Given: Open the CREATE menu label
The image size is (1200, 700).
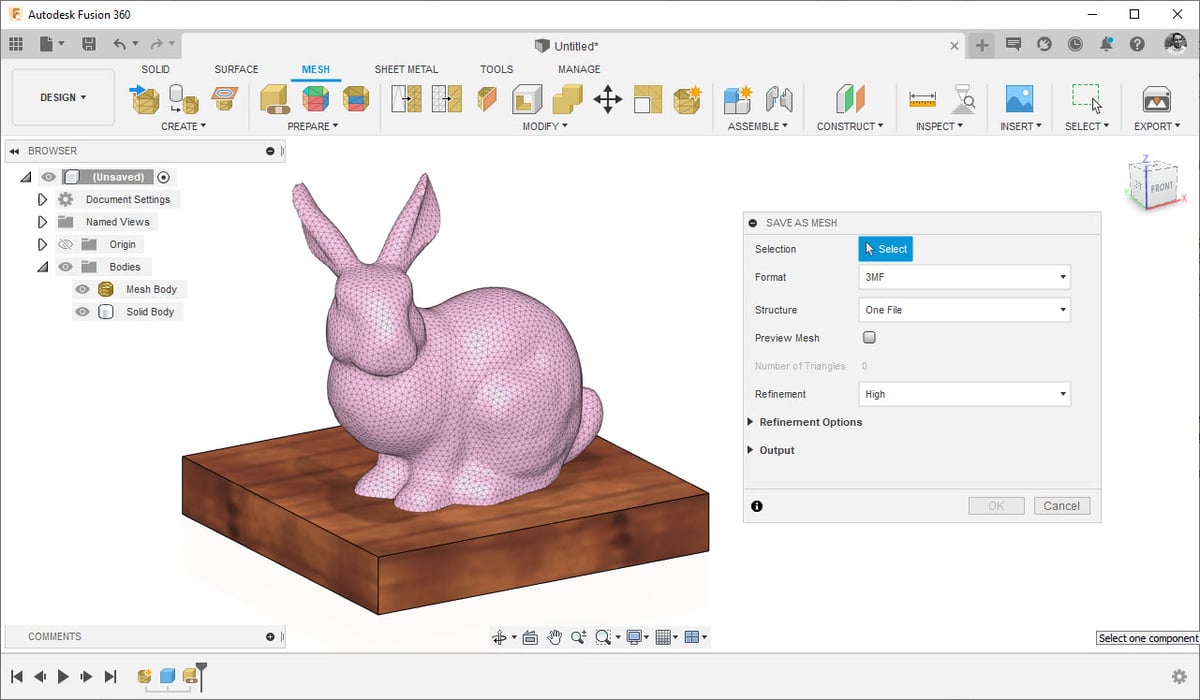Looking at the screenshot, I should tap(183, 126).
